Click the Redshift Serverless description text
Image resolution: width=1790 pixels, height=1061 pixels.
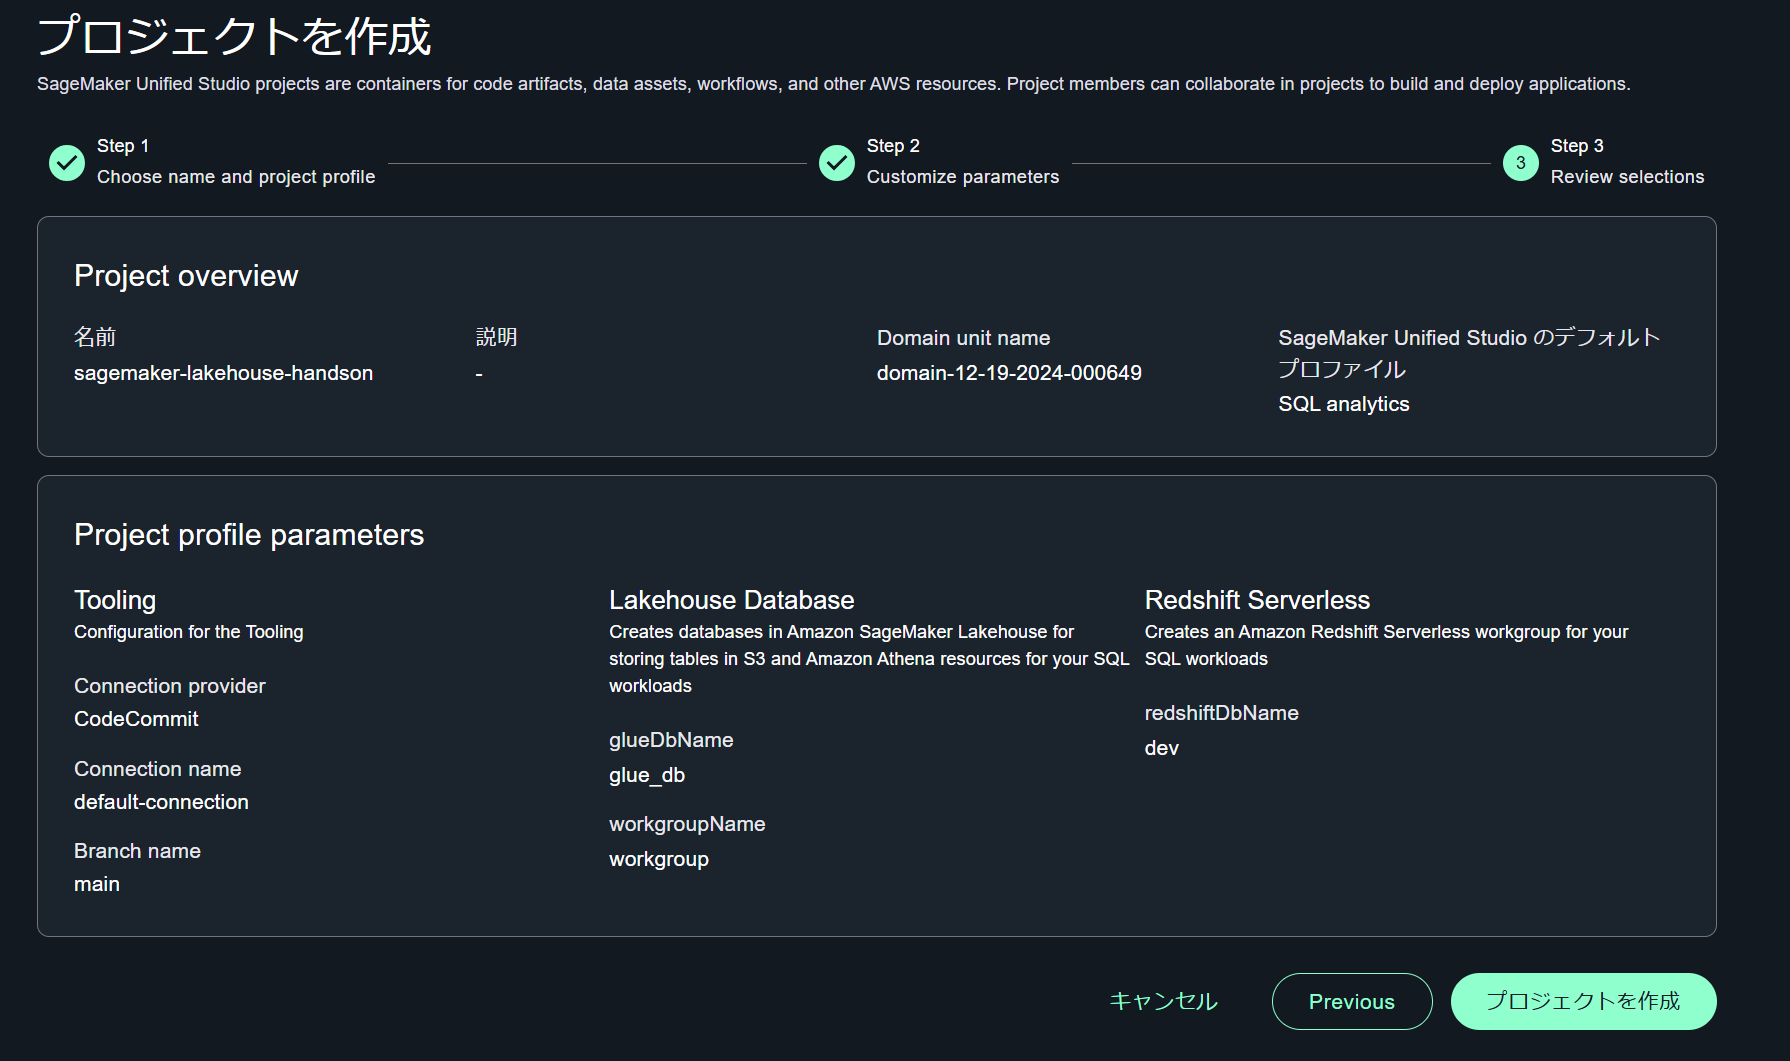click(x=1387, y=645)
